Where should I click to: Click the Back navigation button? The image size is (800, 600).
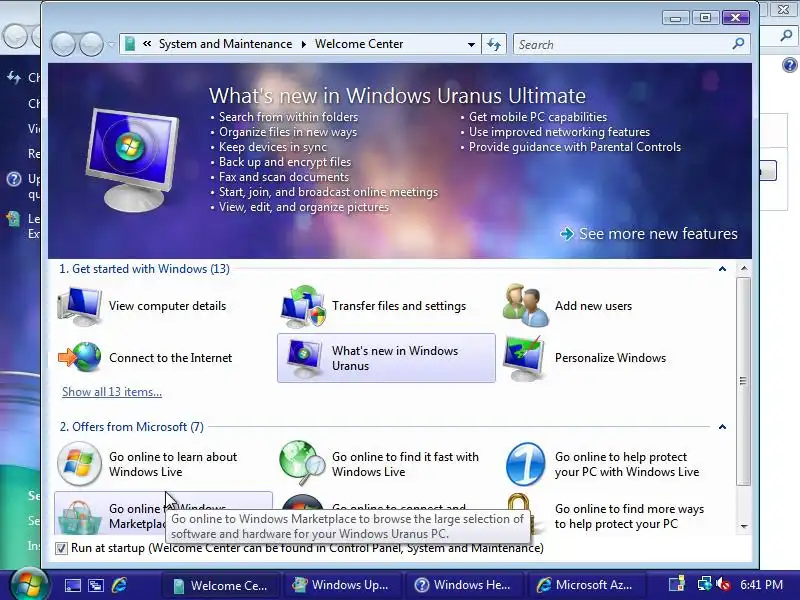(x=63, y=44)
